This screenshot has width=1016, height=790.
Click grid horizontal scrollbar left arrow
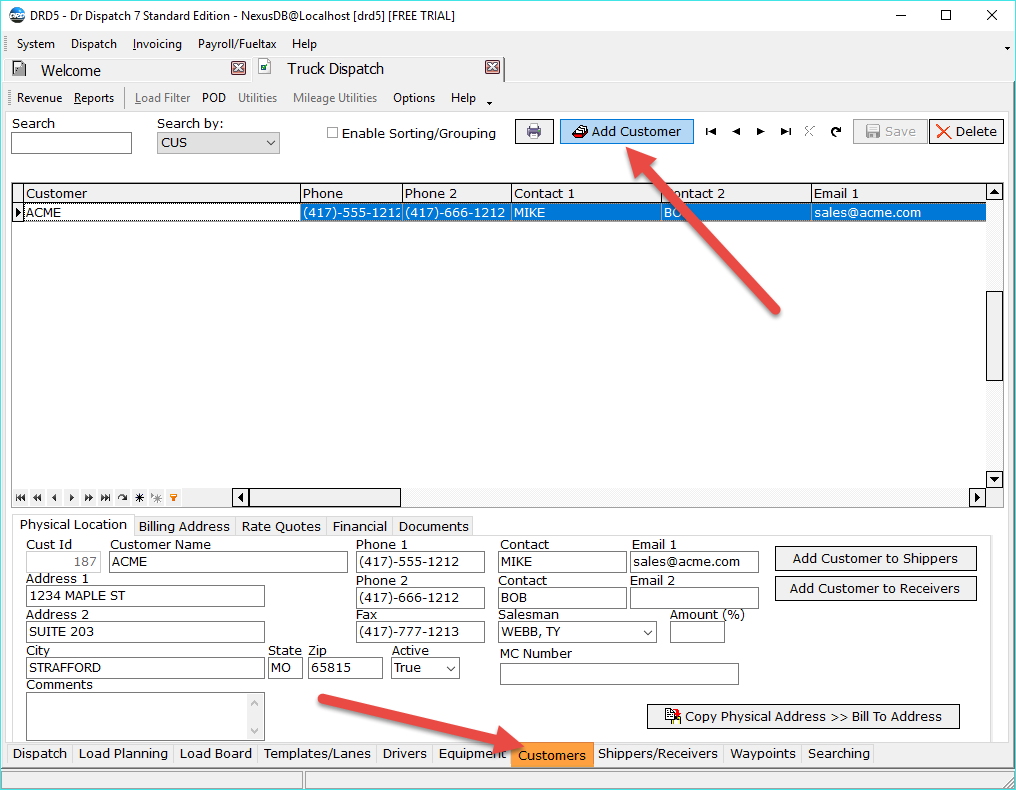coord(240,498)
